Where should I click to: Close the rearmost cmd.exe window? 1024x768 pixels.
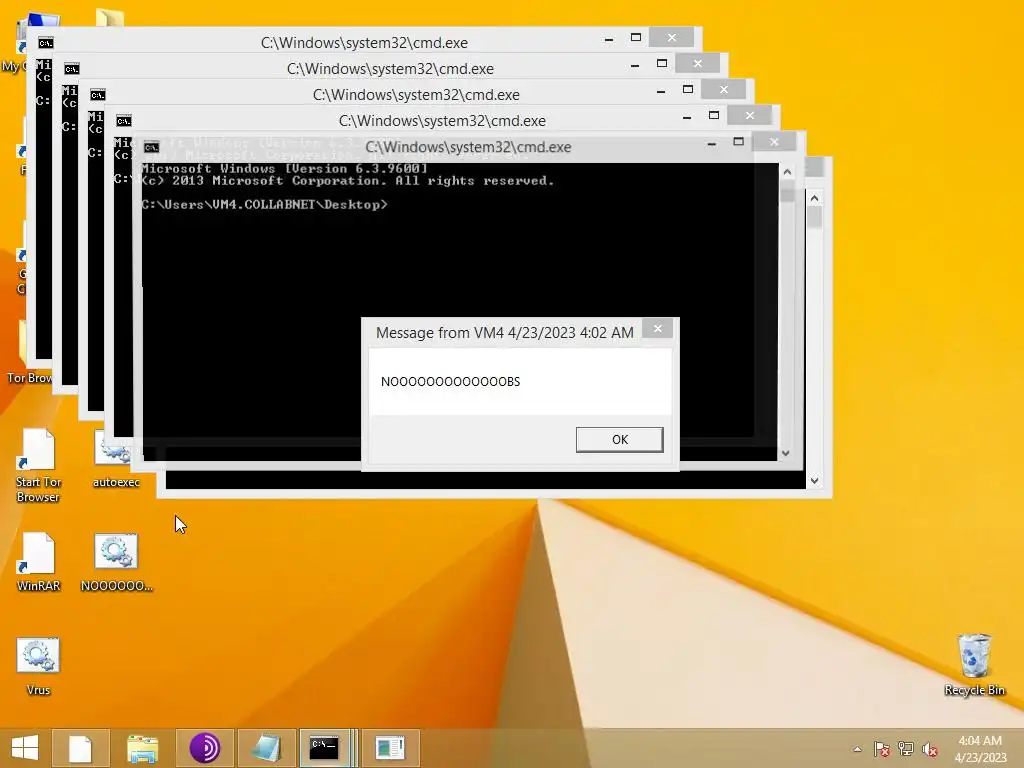pyautogui.click(x=671, y=38)
